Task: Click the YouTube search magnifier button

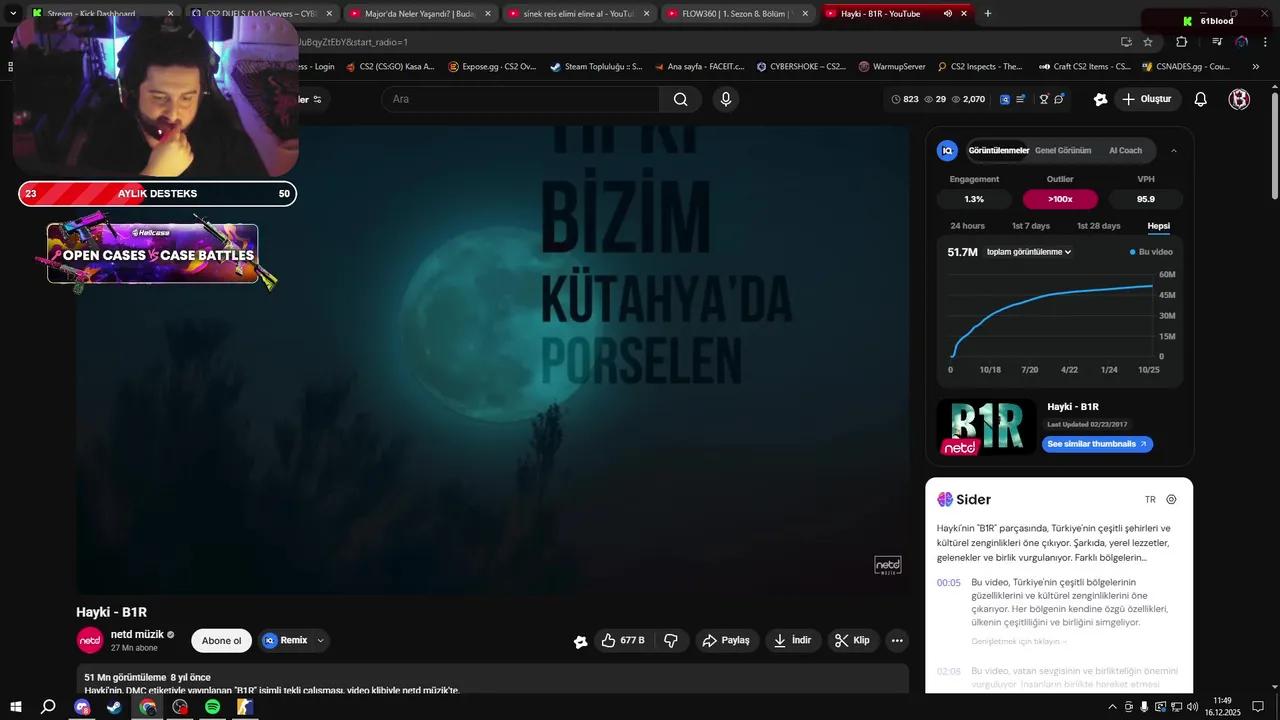Action: (680, 99)
